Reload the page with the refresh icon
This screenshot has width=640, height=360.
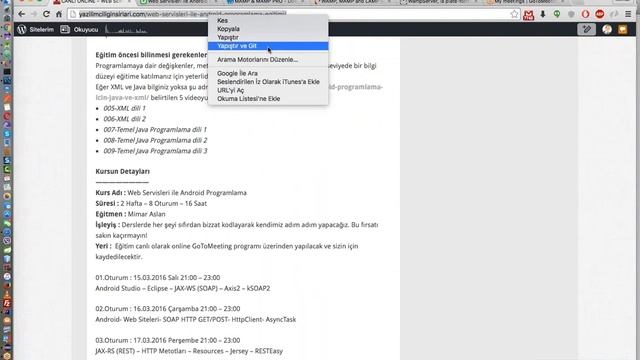47,14
